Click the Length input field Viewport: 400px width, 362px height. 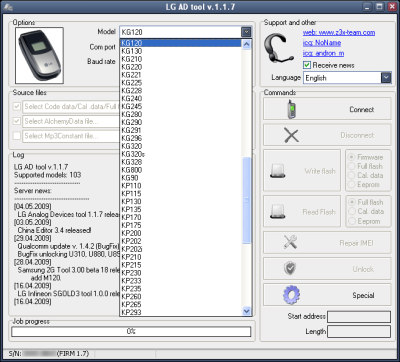click(x=359, y=332)
